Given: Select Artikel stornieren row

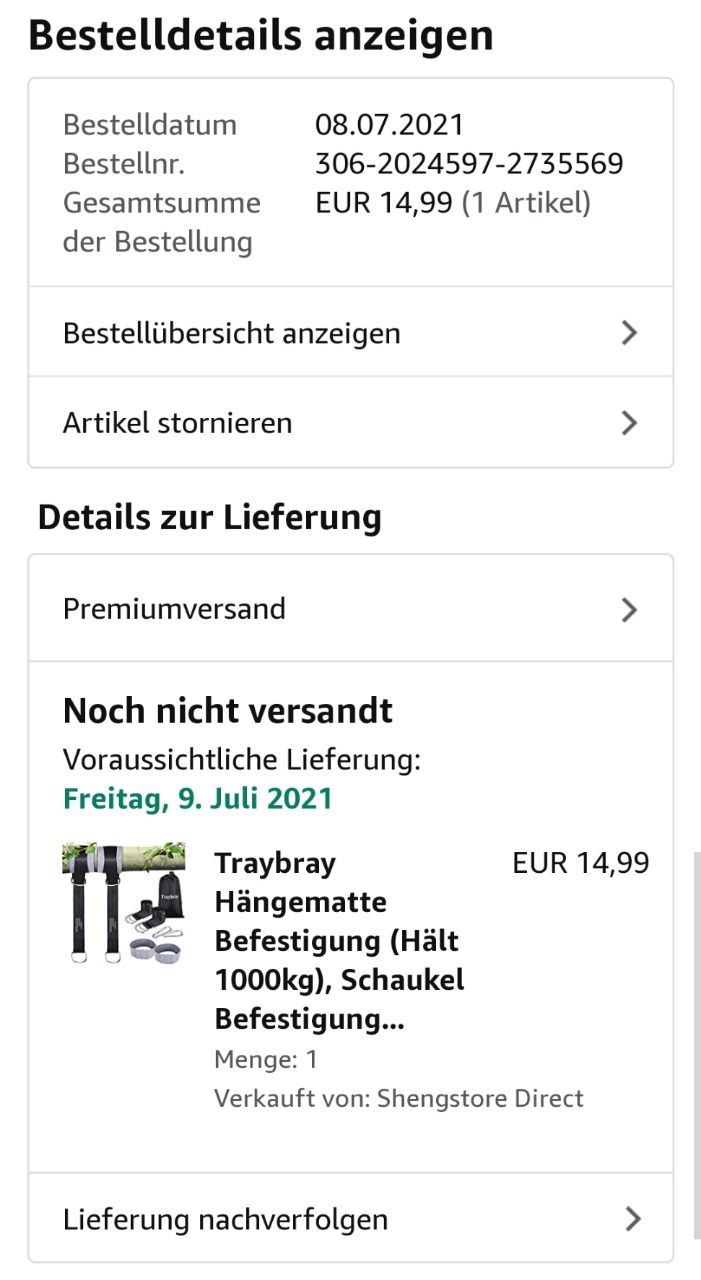Looking at the screenshot, I should (350, 422).
